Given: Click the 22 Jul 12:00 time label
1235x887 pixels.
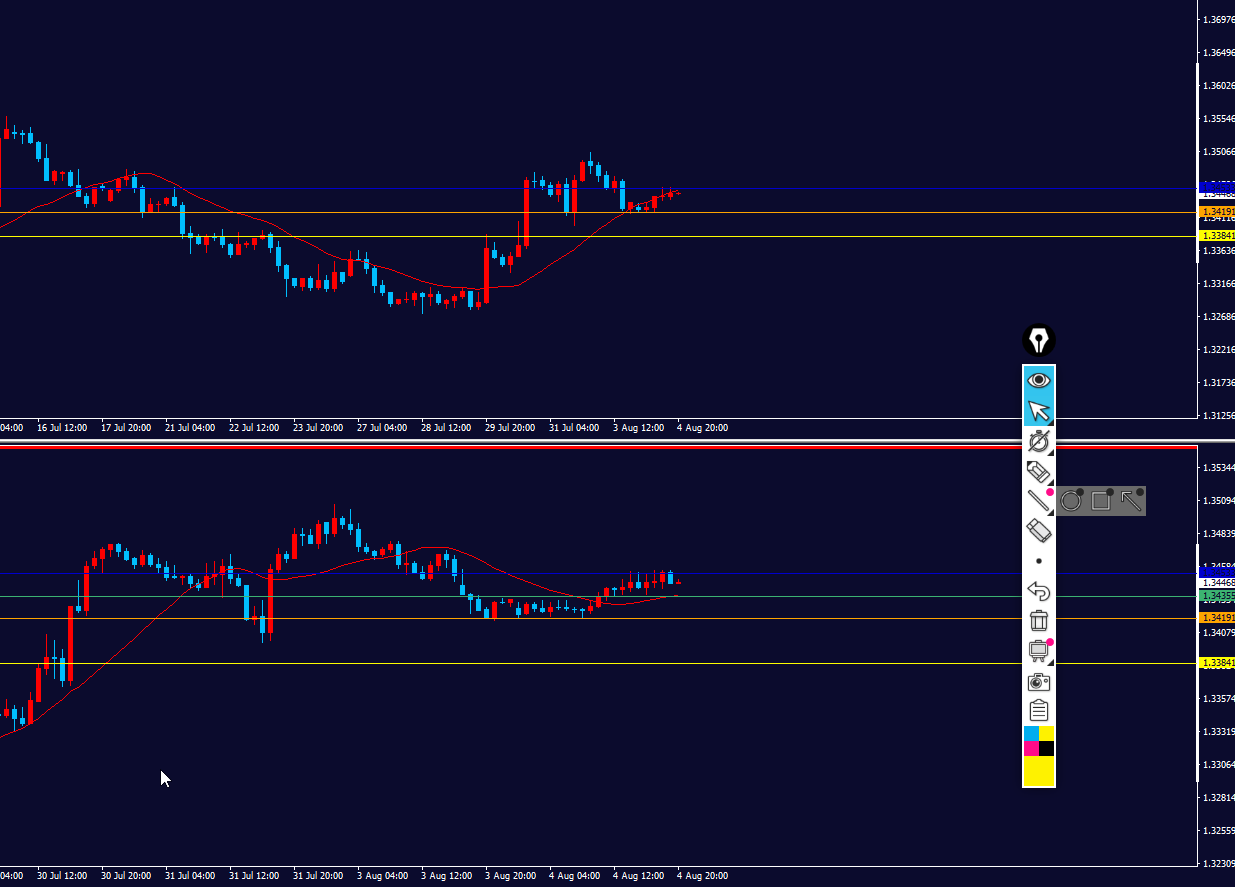Looking at the screenshot, I should (254, 428).
